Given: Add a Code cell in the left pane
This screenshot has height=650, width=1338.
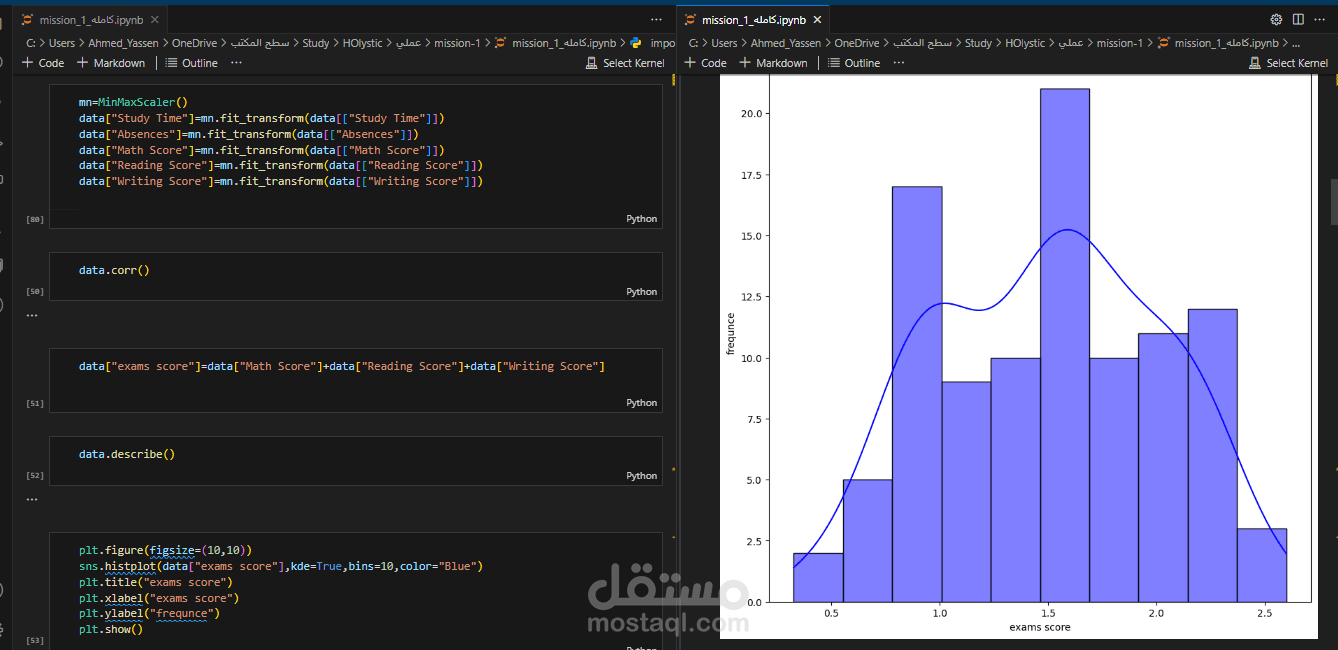Looking at the screenshot, I should coord(43,63).
